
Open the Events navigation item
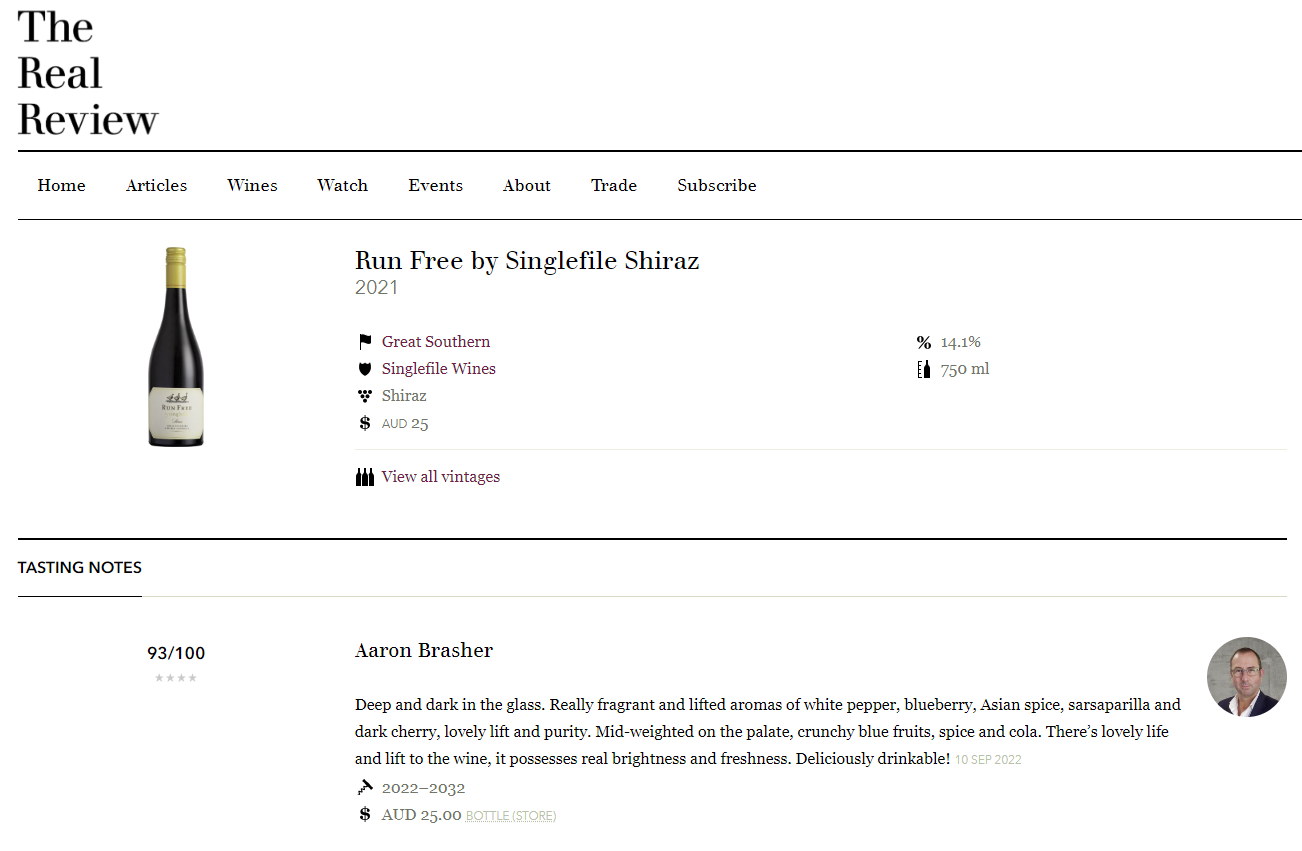click(436, 185)
